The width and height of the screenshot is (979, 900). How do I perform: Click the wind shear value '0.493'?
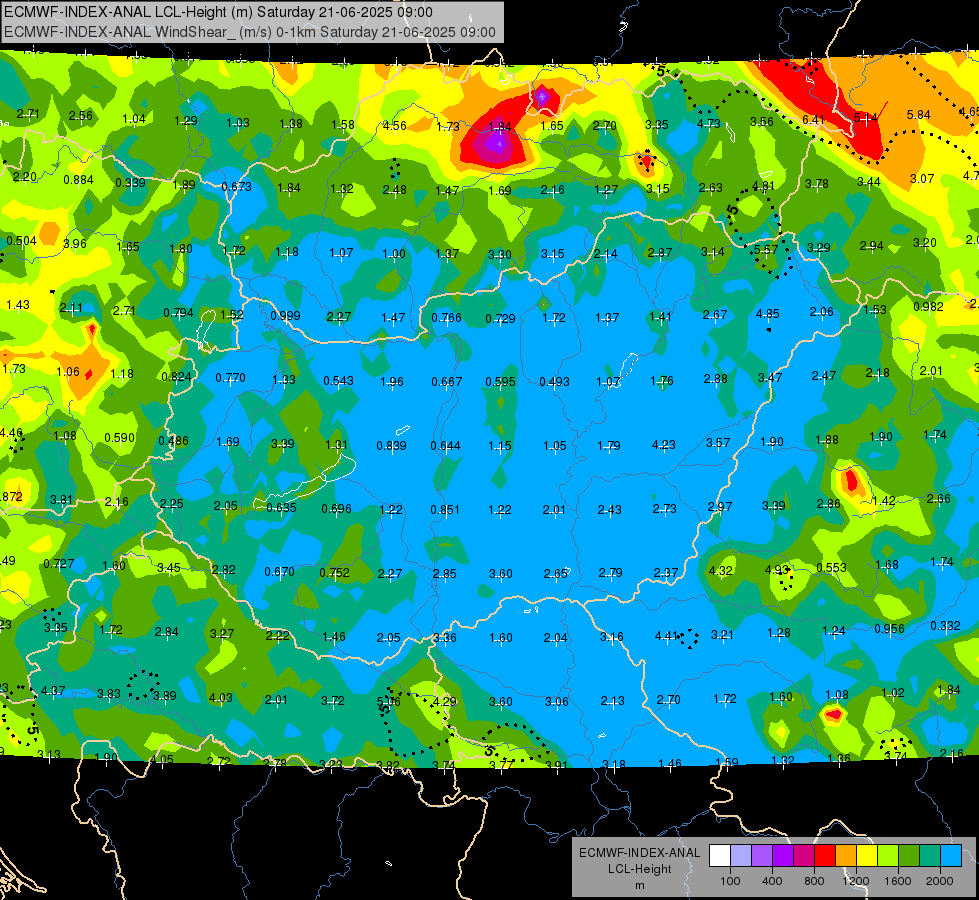(x=554, y=382)
